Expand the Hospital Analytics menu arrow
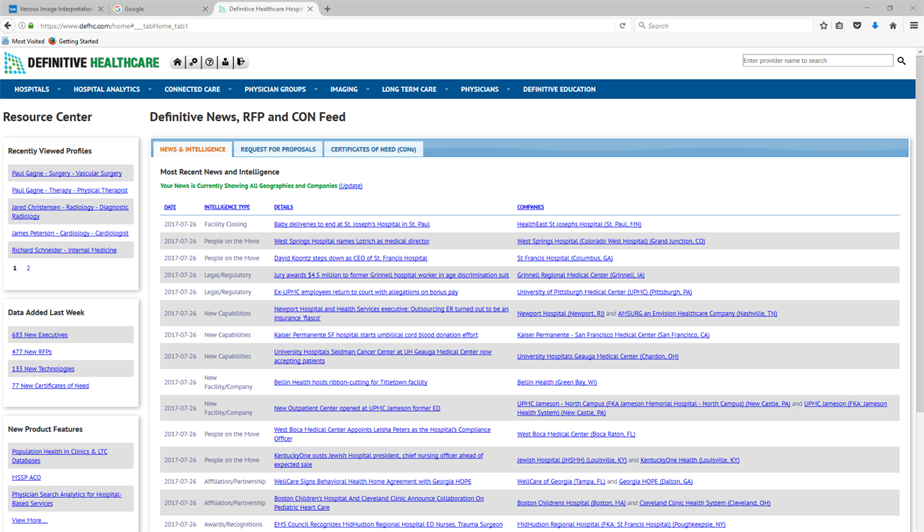The height and width of the screenshot is (532, 924). pos(150,90)
